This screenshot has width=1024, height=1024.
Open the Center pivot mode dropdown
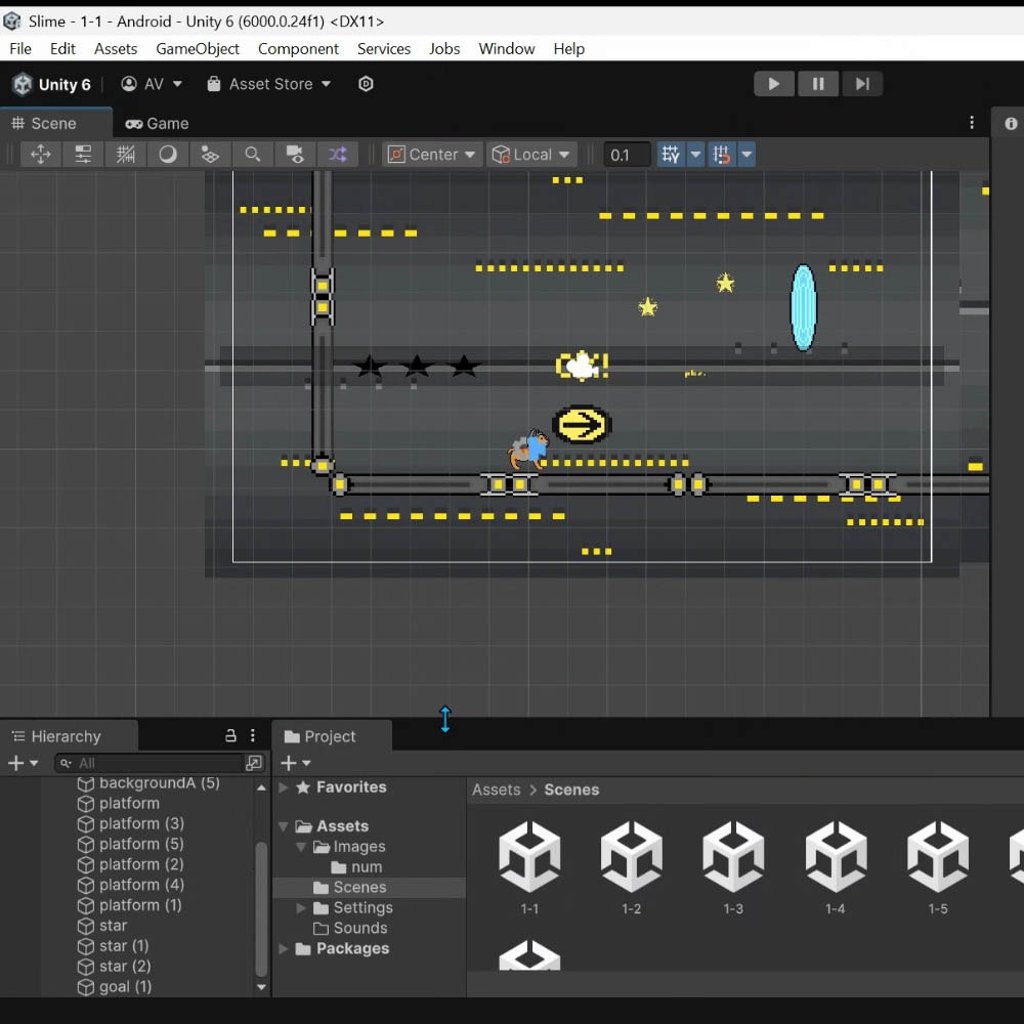point(432,154)
